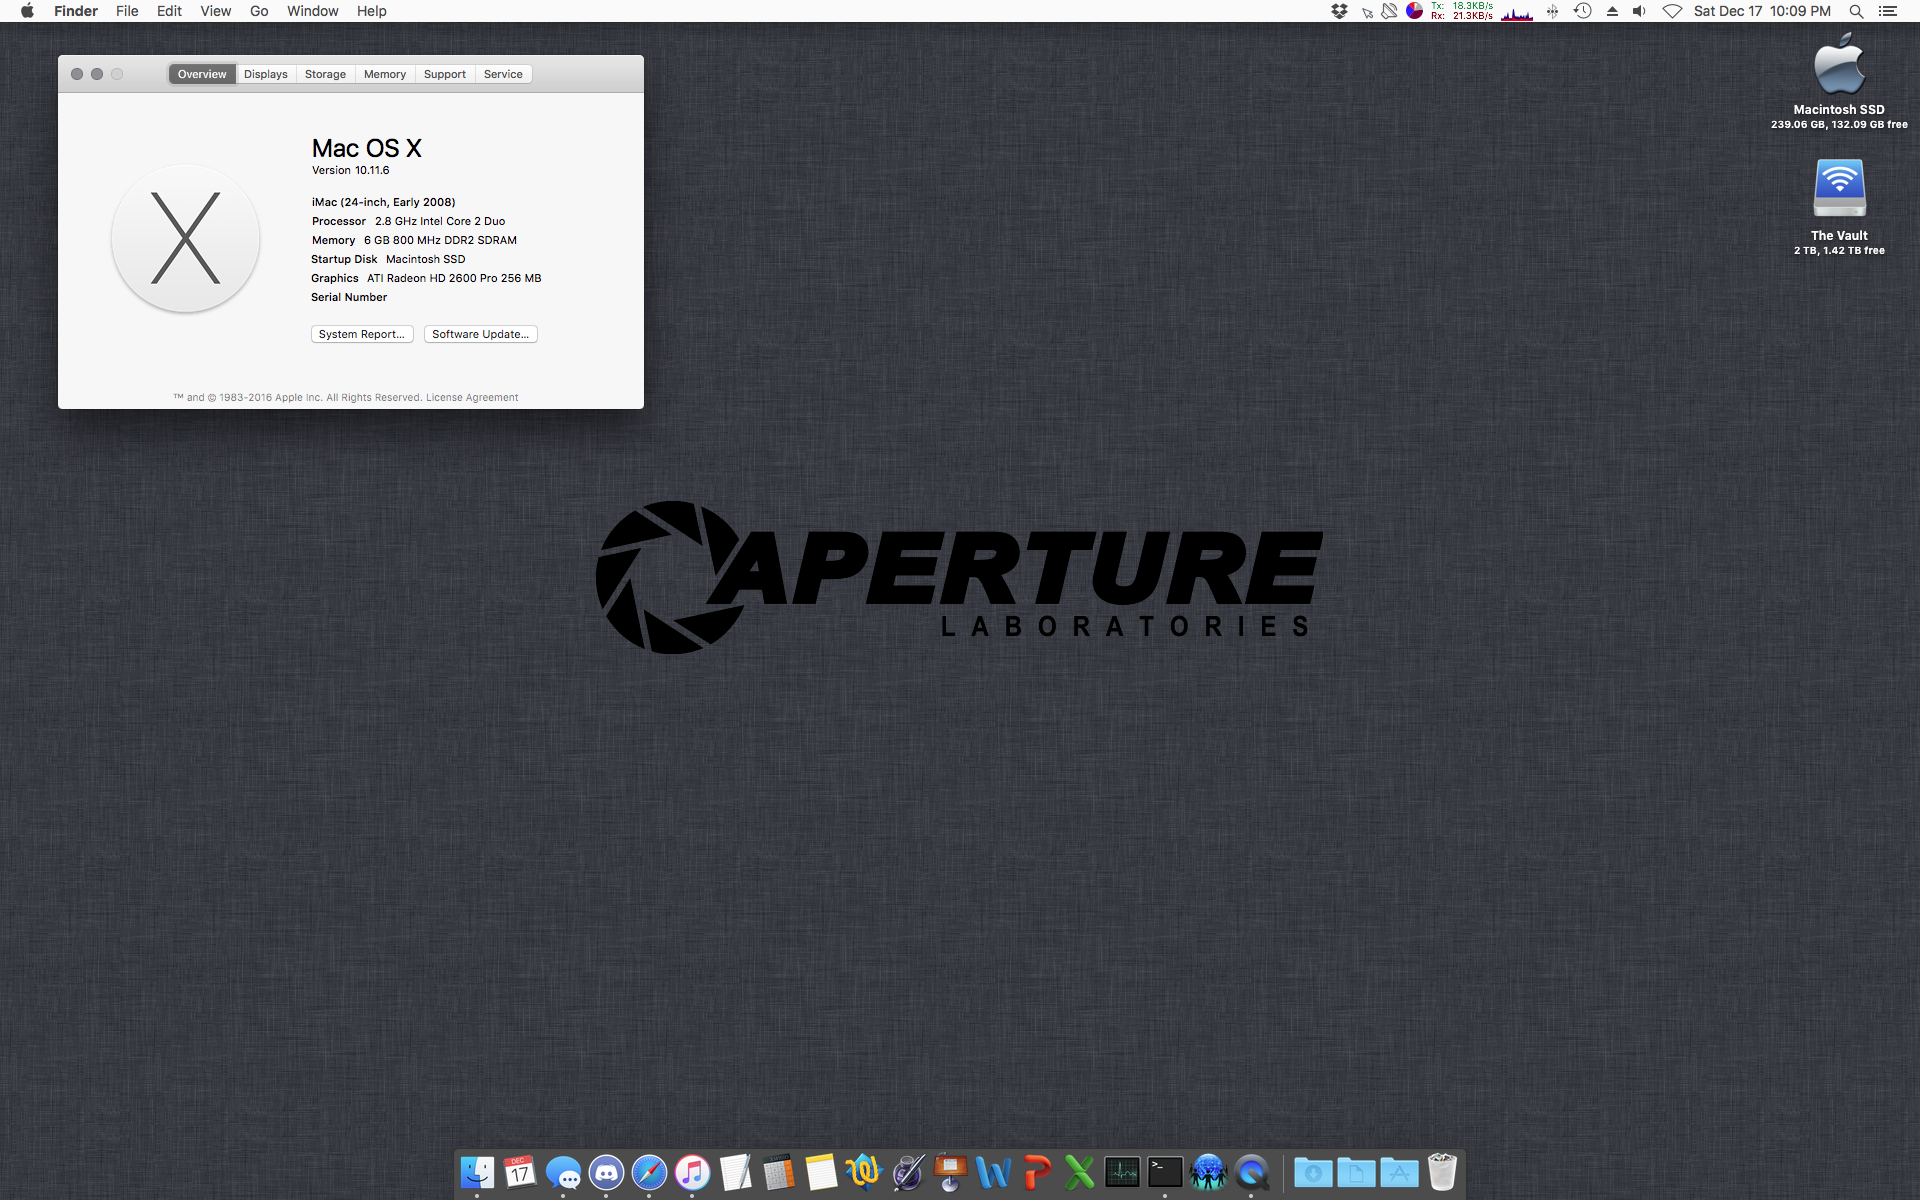The image size is (1920, 1200).
Task: Select The Vault network drive icon
Action: [x=1839, y=188]
